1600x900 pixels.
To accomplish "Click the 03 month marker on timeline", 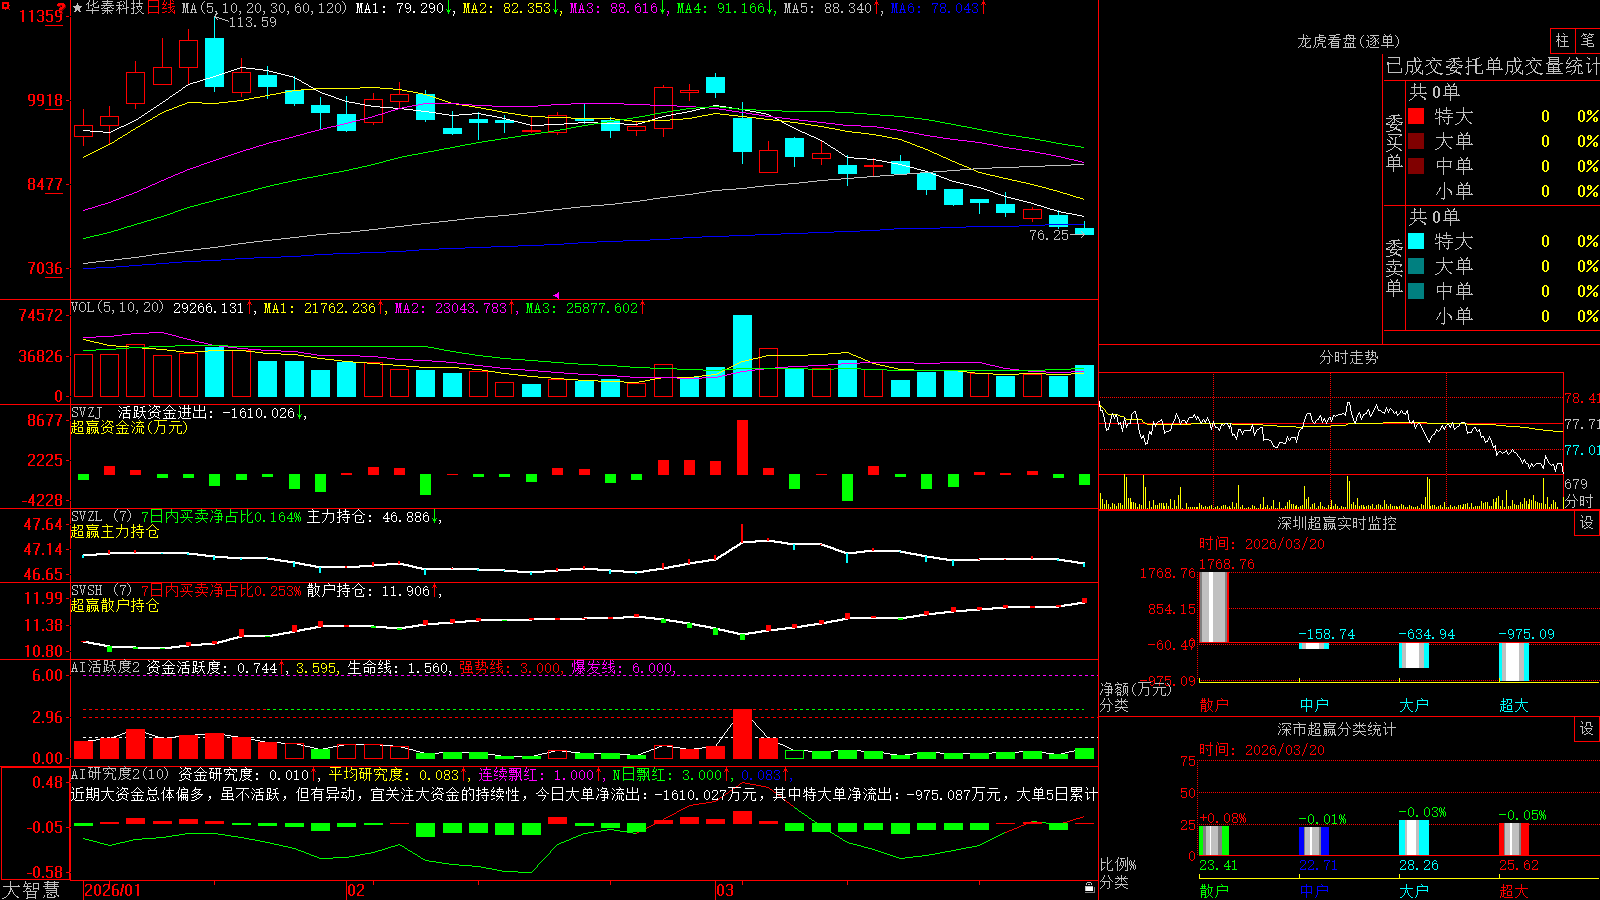I will click(x=725, y=890).
